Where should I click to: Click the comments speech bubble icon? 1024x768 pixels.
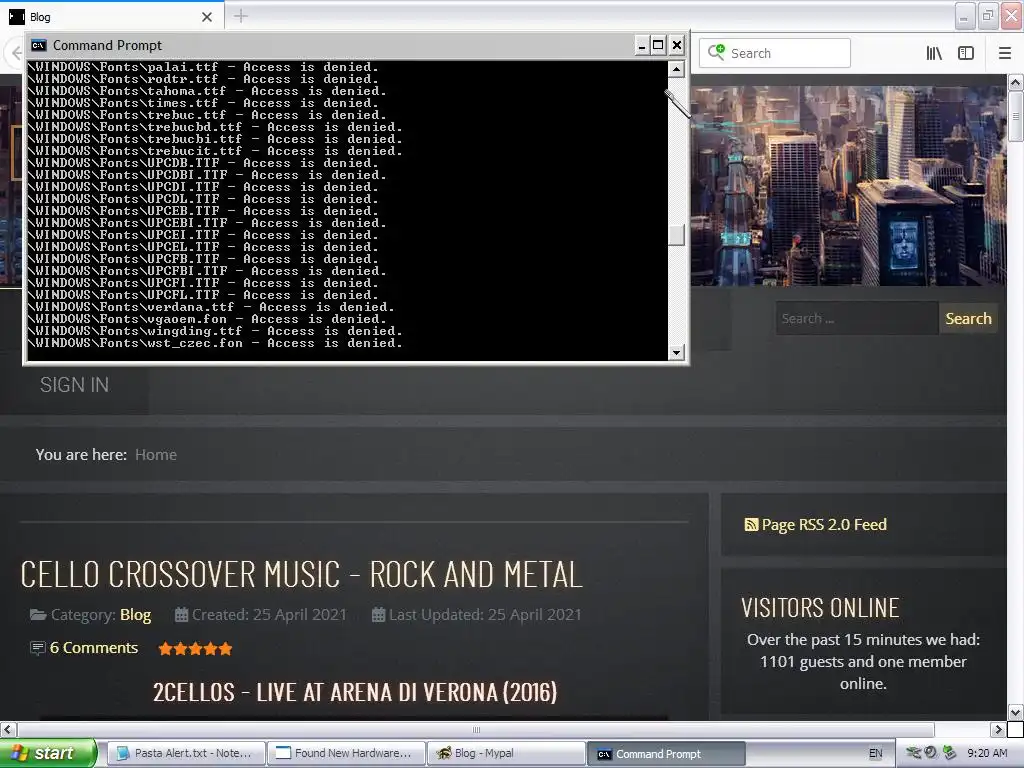pos(38,648)
